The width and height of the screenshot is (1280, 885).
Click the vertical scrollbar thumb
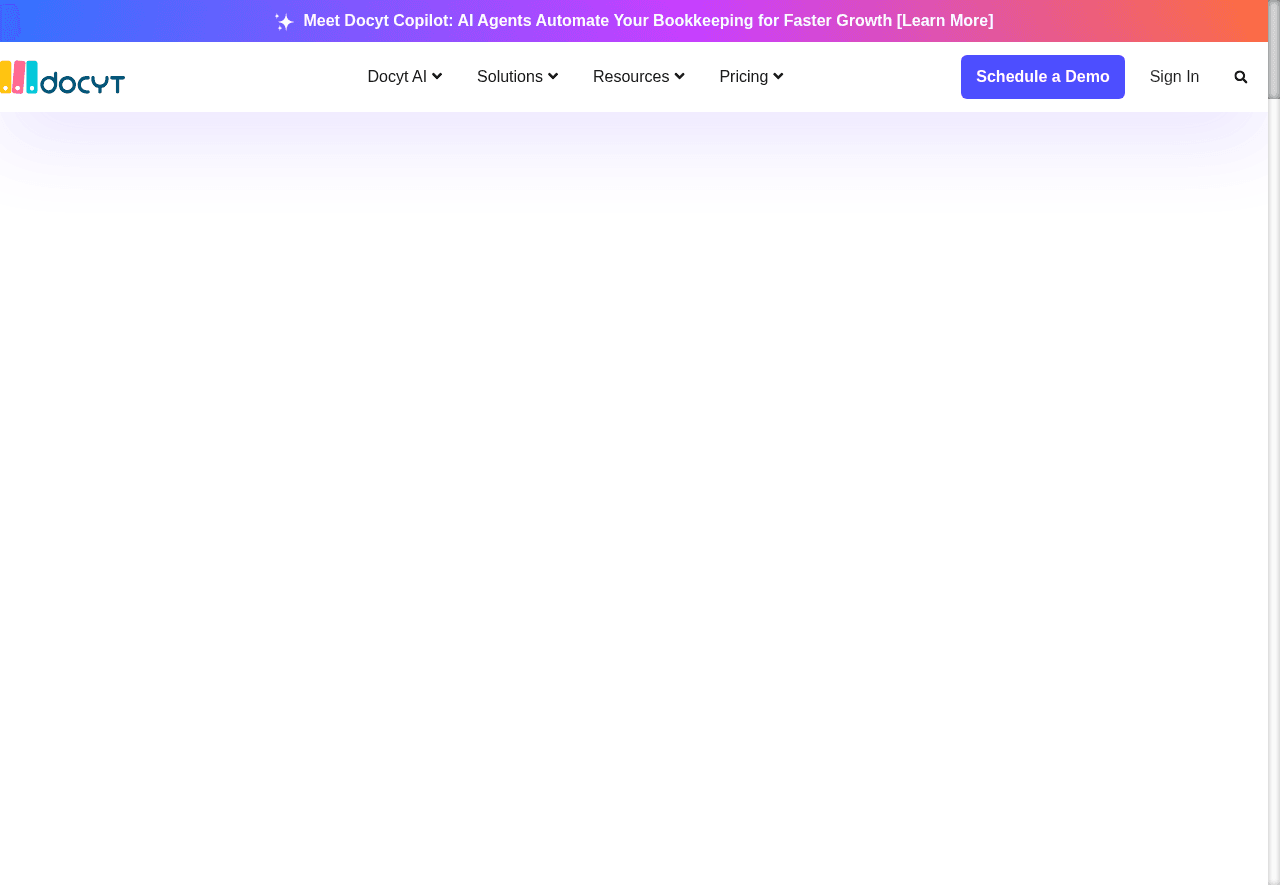point(1274,50)
